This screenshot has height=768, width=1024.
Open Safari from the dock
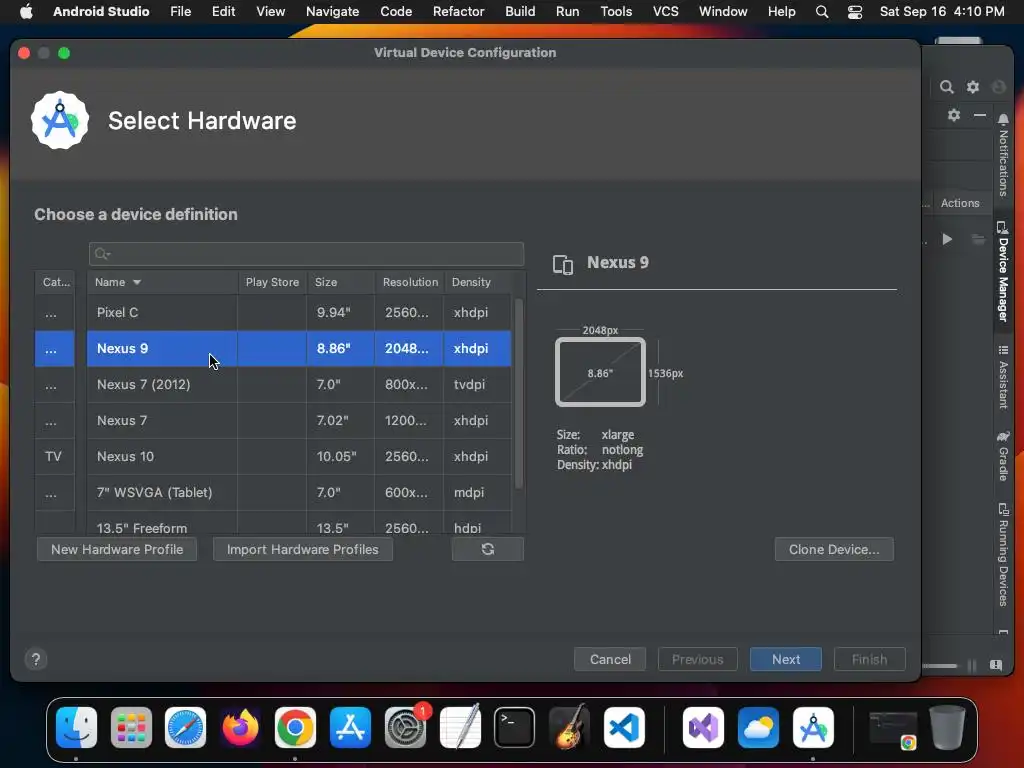(x=185, y=728)
